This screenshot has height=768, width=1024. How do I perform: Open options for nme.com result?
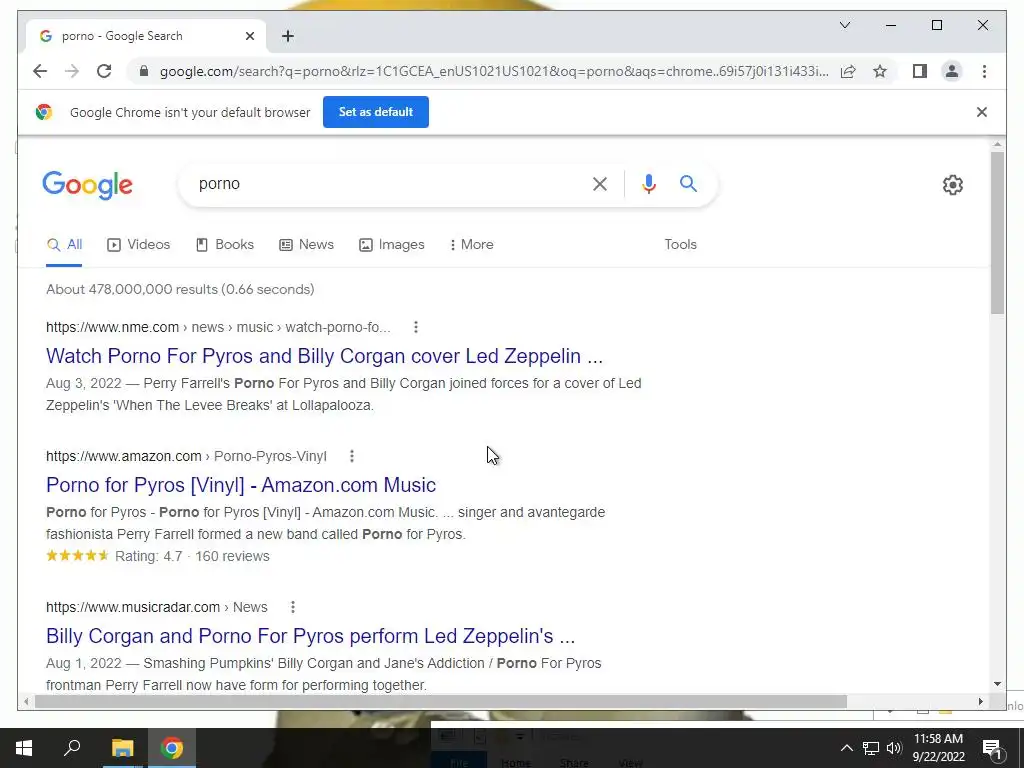[x=416, y=327]
